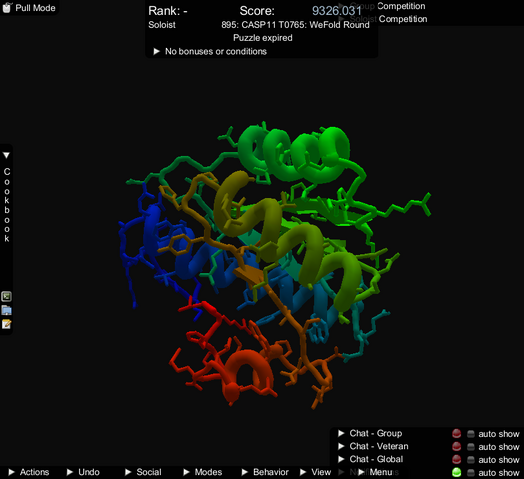The width and height of the screenshot is (524, 479).
Task: Open the cookbook blue folder icon
Action: coord(6,310)
